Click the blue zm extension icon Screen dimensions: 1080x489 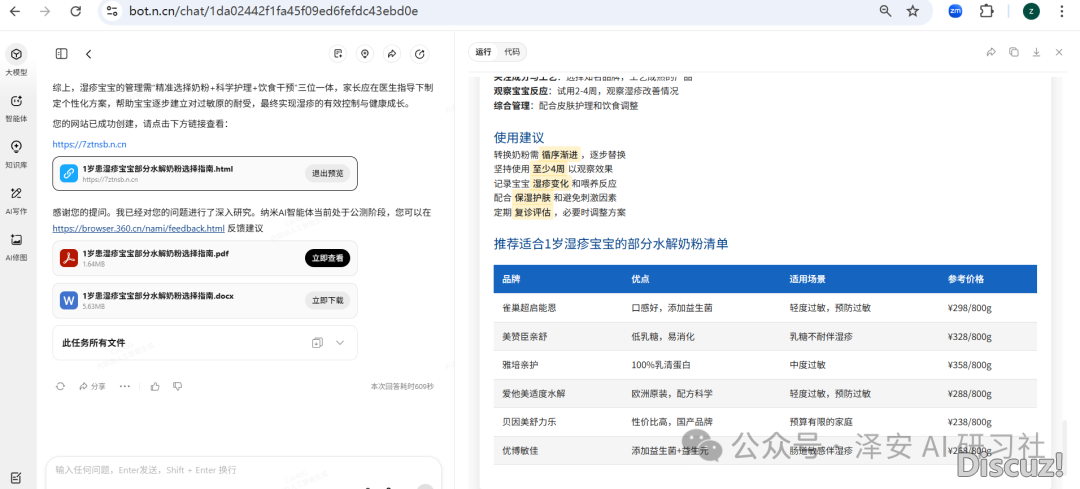point(955,11)
